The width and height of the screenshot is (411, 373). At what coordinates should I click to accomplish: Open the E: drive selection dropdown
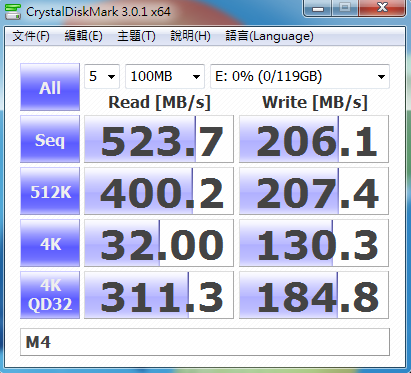[300, 77]
